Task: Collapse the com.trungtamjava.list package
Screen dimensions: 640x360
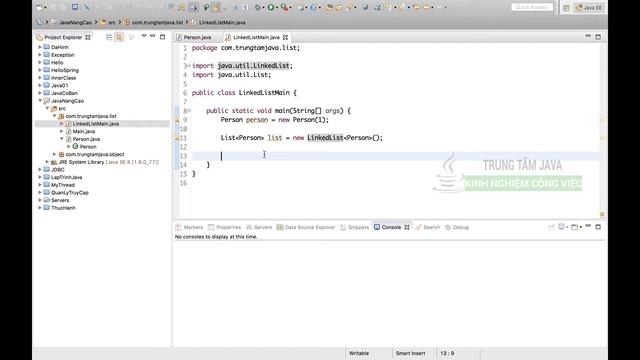Action: 55,116
